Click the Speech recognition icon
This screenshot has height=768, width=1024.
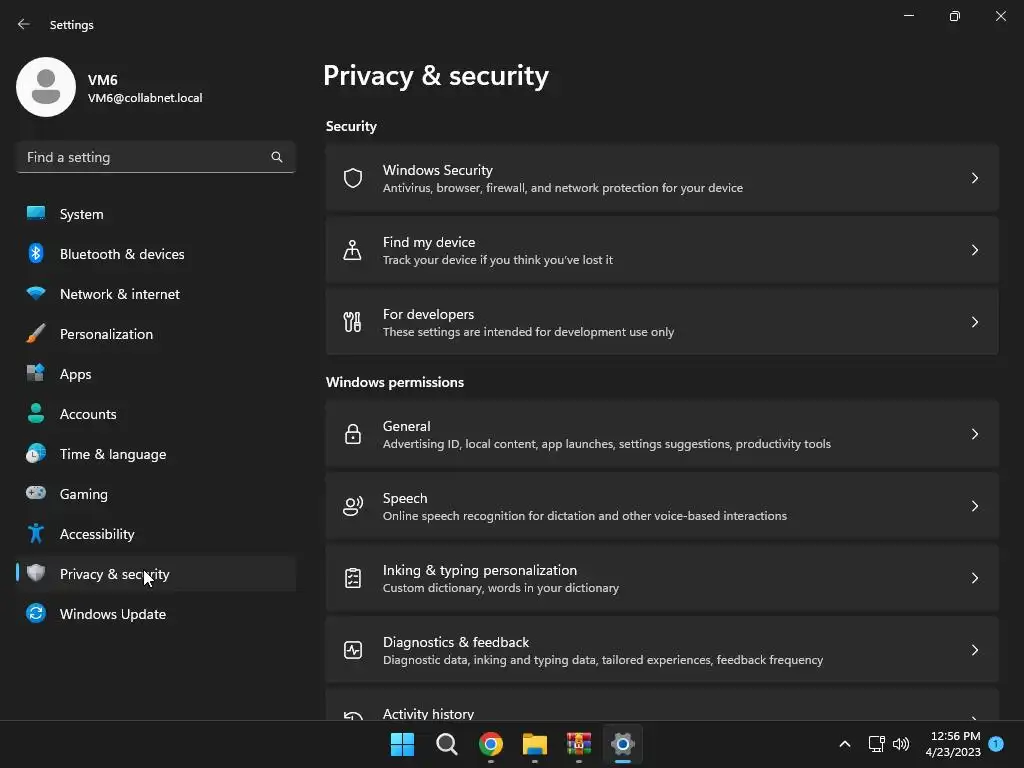(x=353, y=506)
